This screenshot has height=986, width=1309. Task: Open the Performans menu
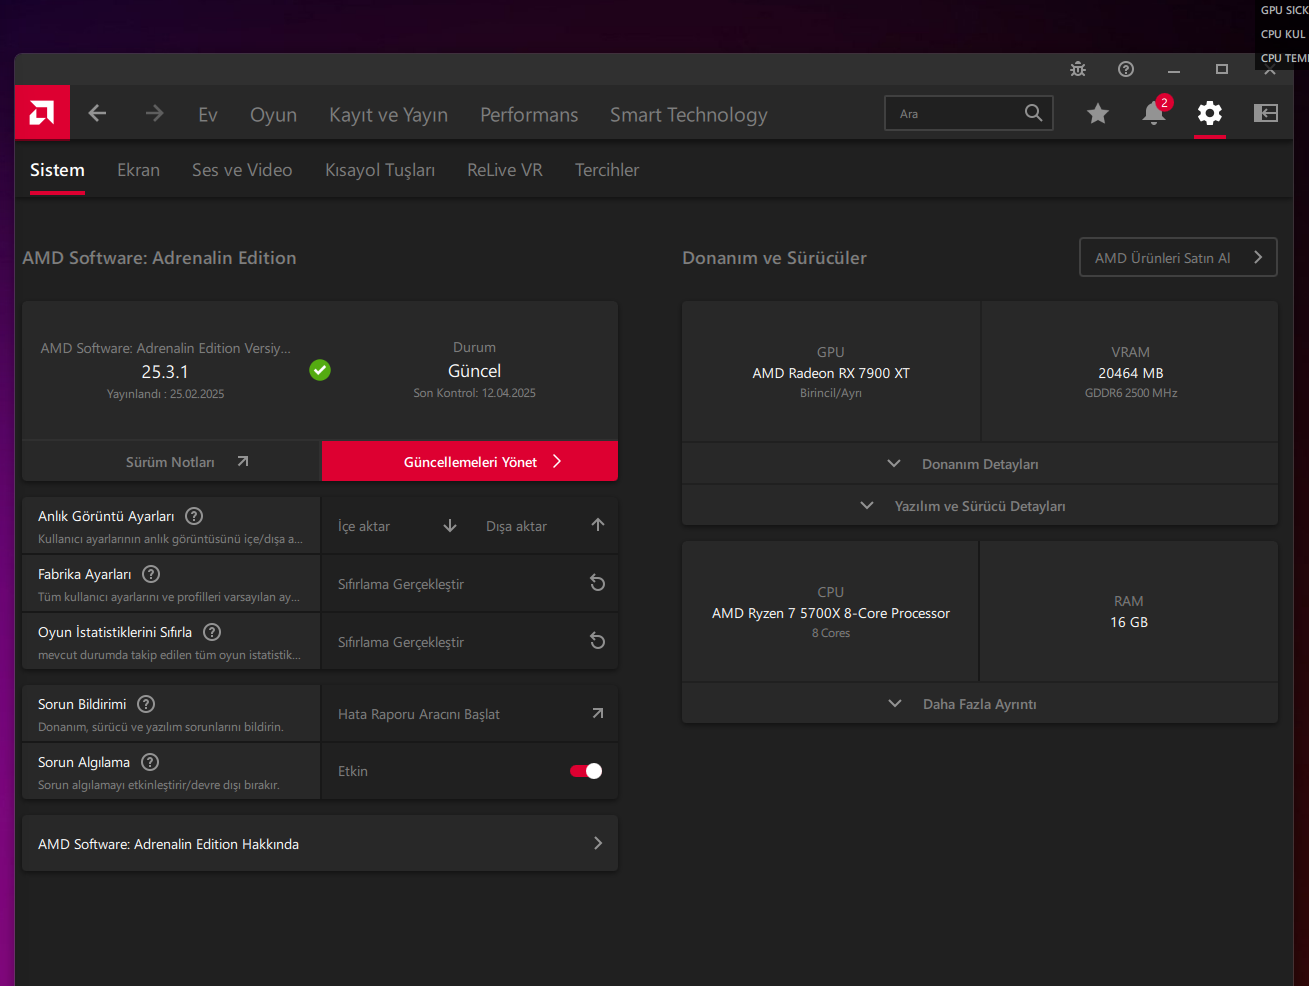529,115
